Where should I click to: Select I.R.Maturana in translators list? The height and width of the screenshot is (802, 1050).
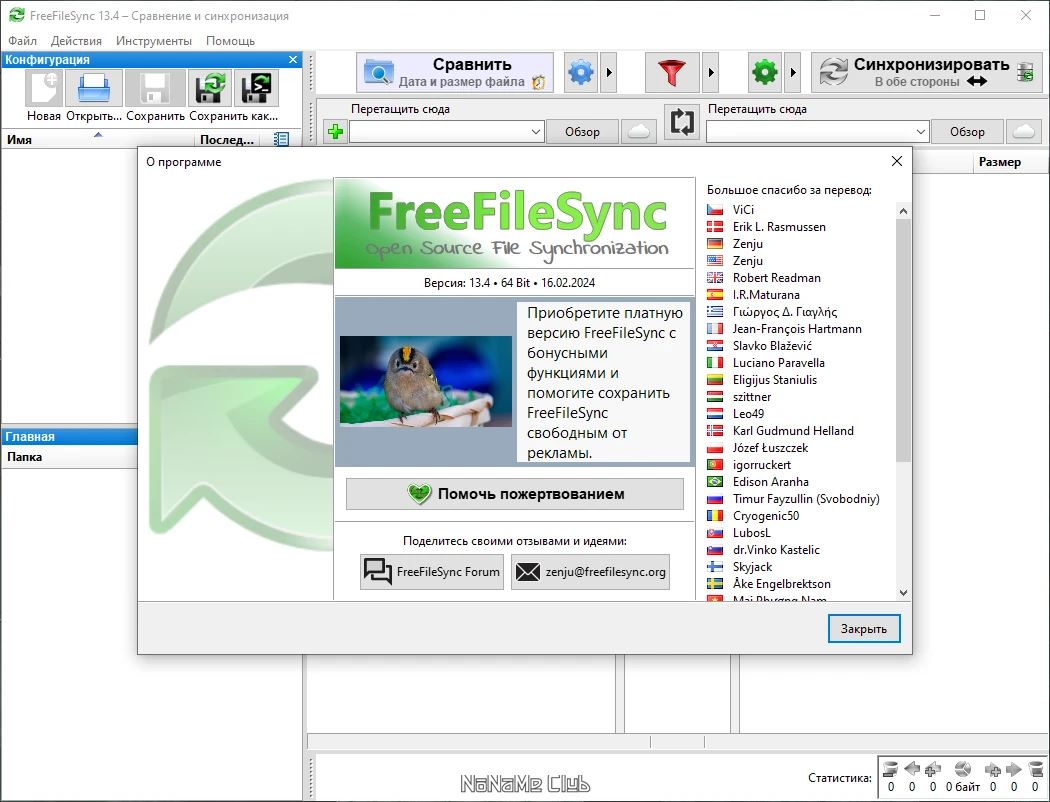point(766,295)
